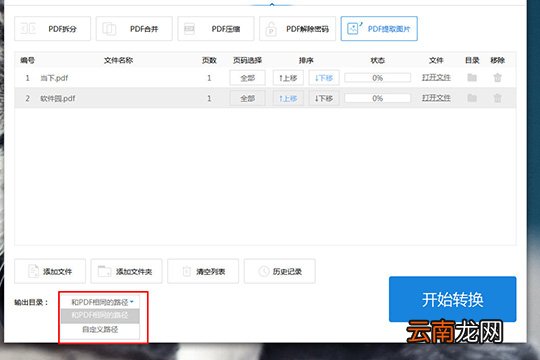Click the 0% progress bar of 软件园.pdf

coord(377,98)
